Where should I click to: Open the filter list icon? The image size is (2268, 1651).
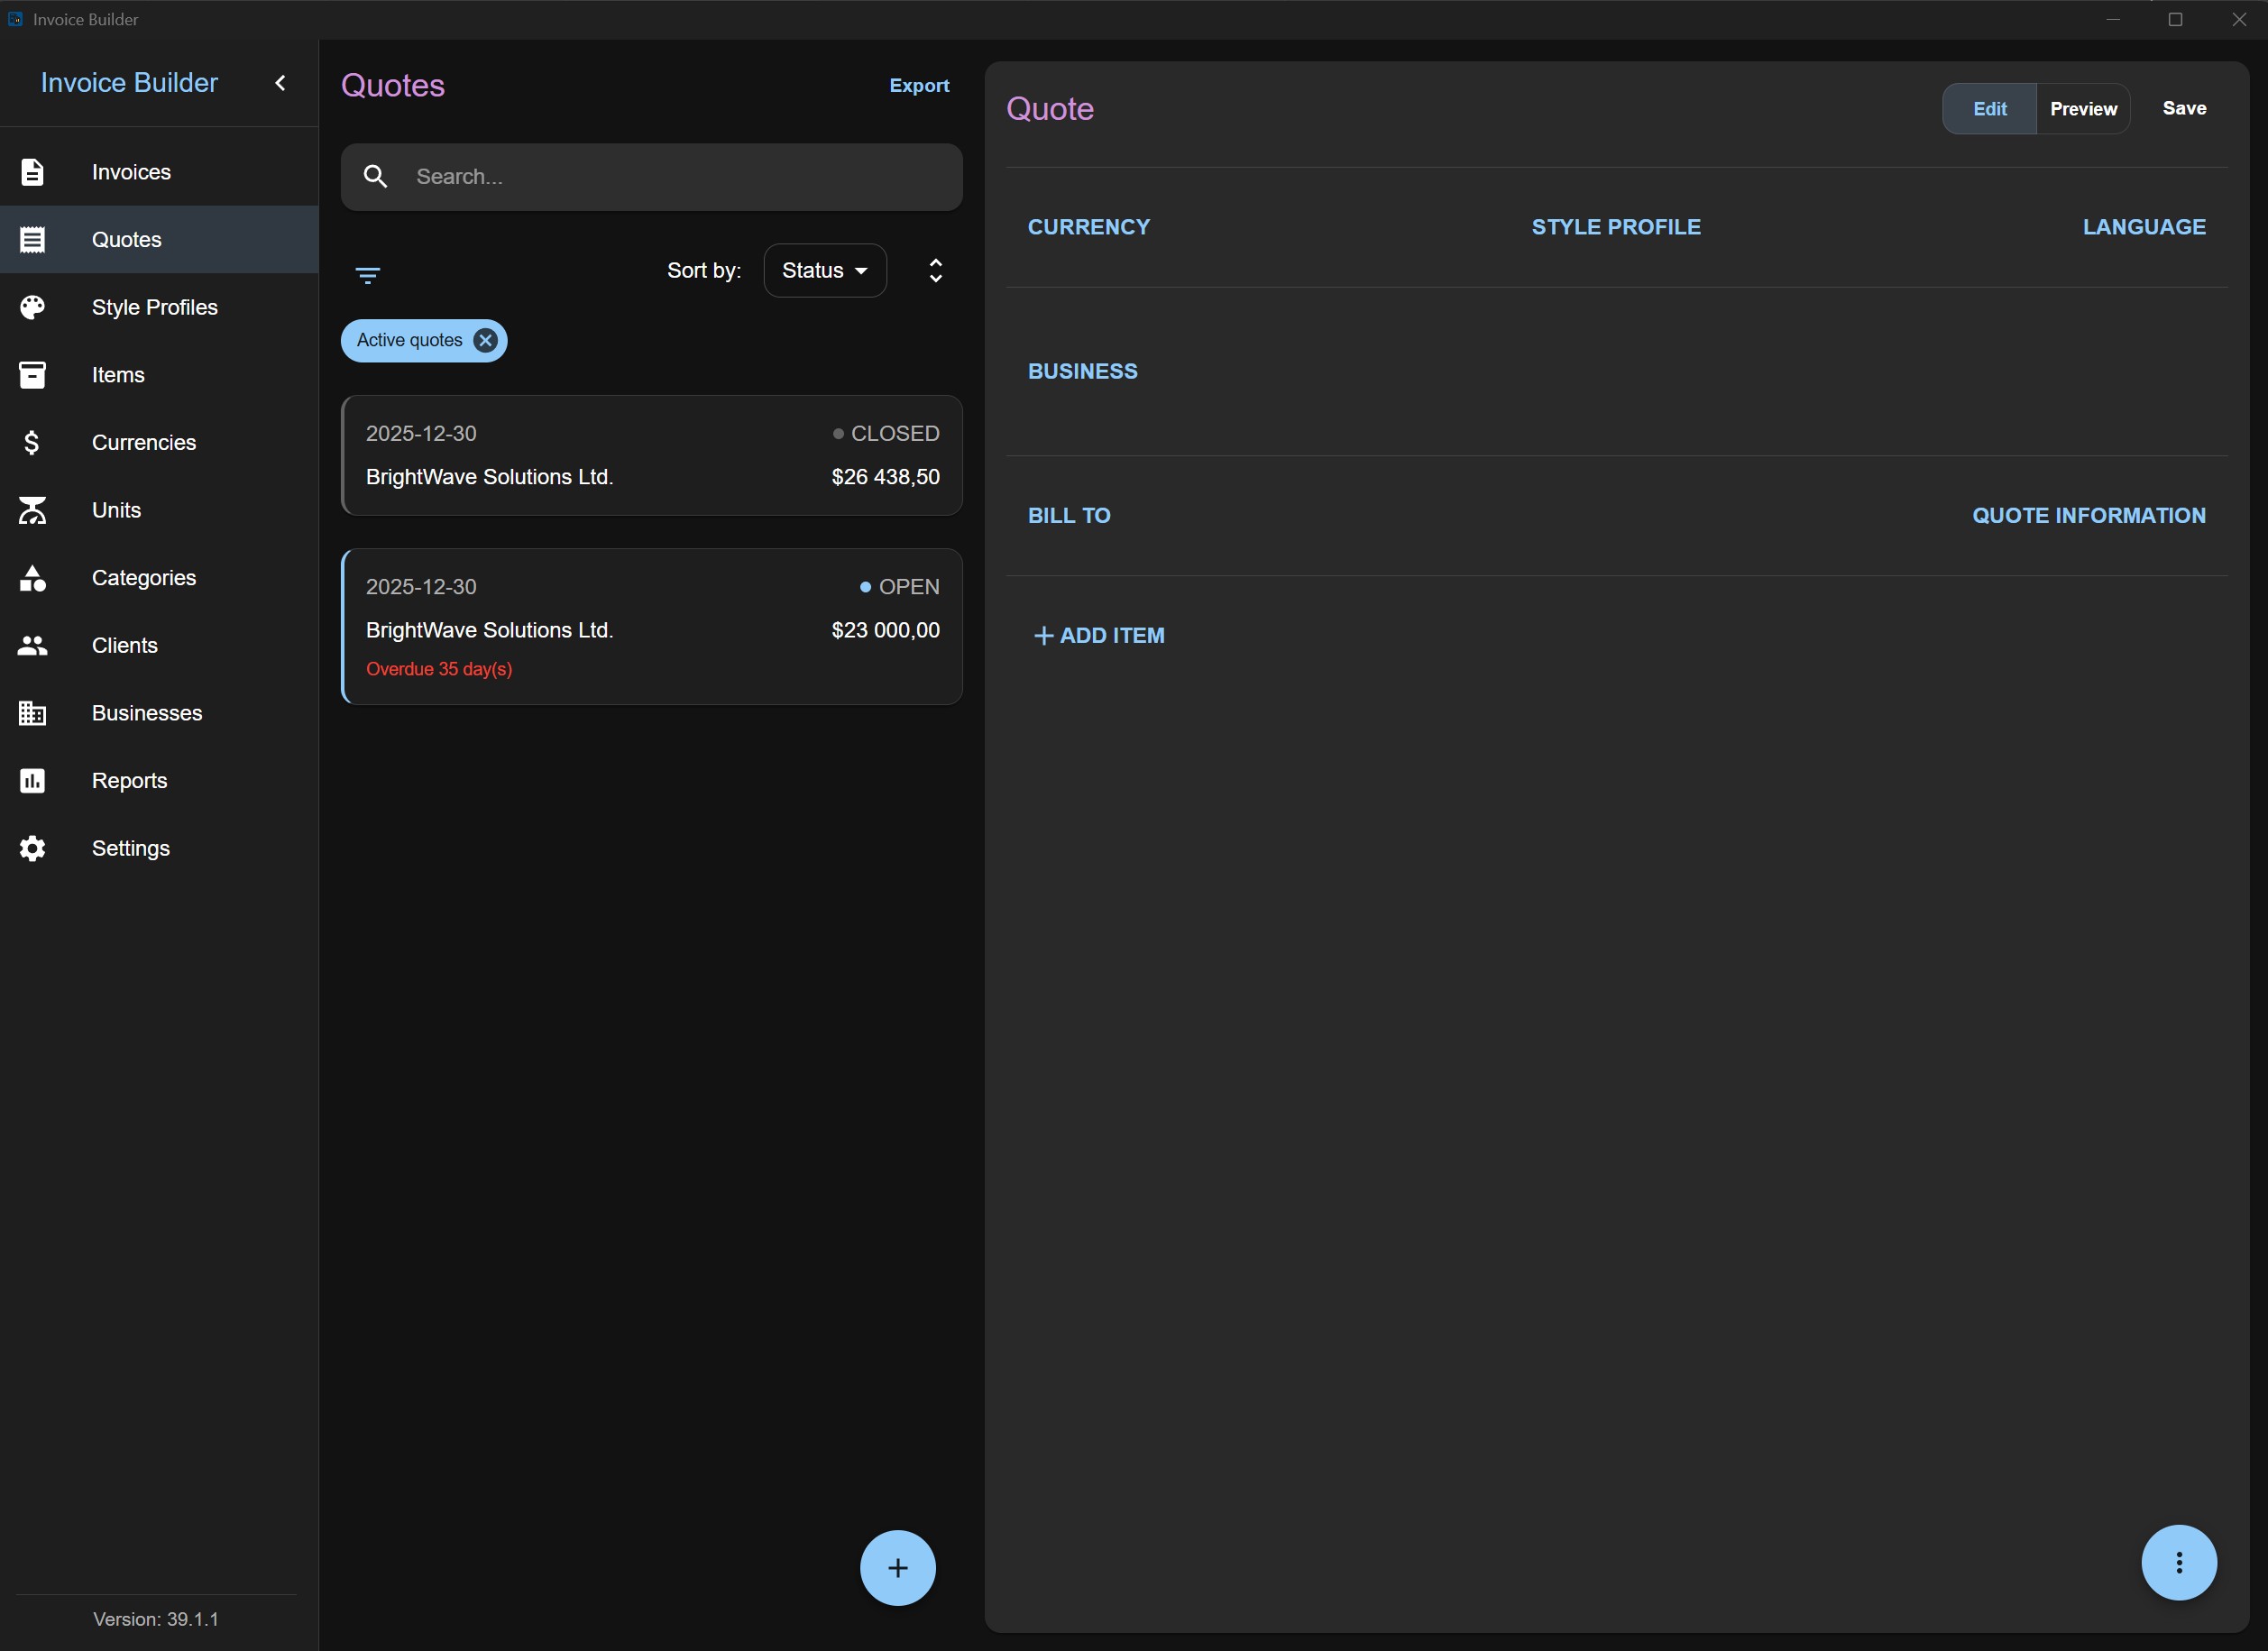pyautogui.click(x=368, y=275)
